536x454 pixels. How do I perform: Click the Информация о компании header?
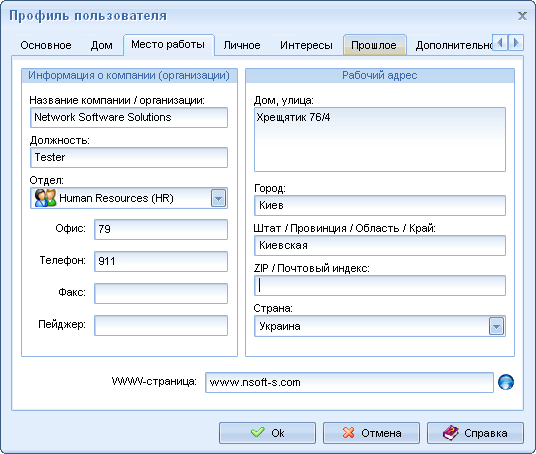[129, 75]
